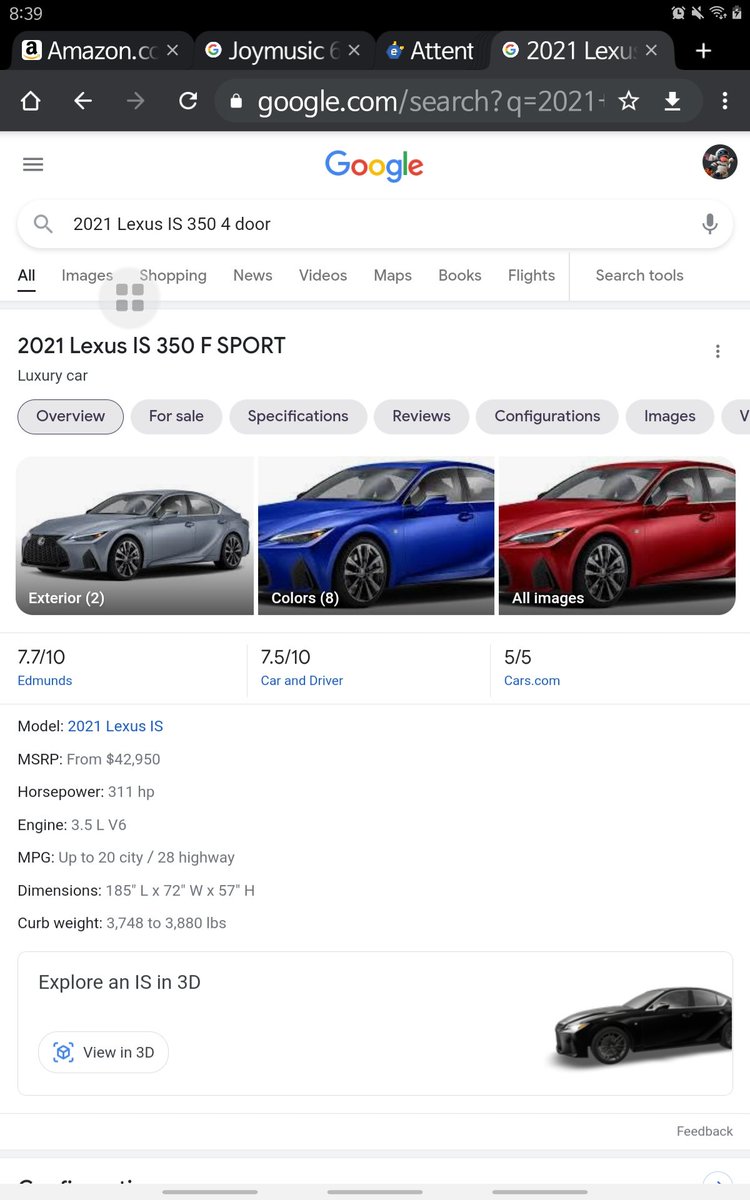Screen dimensions: 750x1200
Task: Open the Google hamburger menu
Action: point(33,164)
